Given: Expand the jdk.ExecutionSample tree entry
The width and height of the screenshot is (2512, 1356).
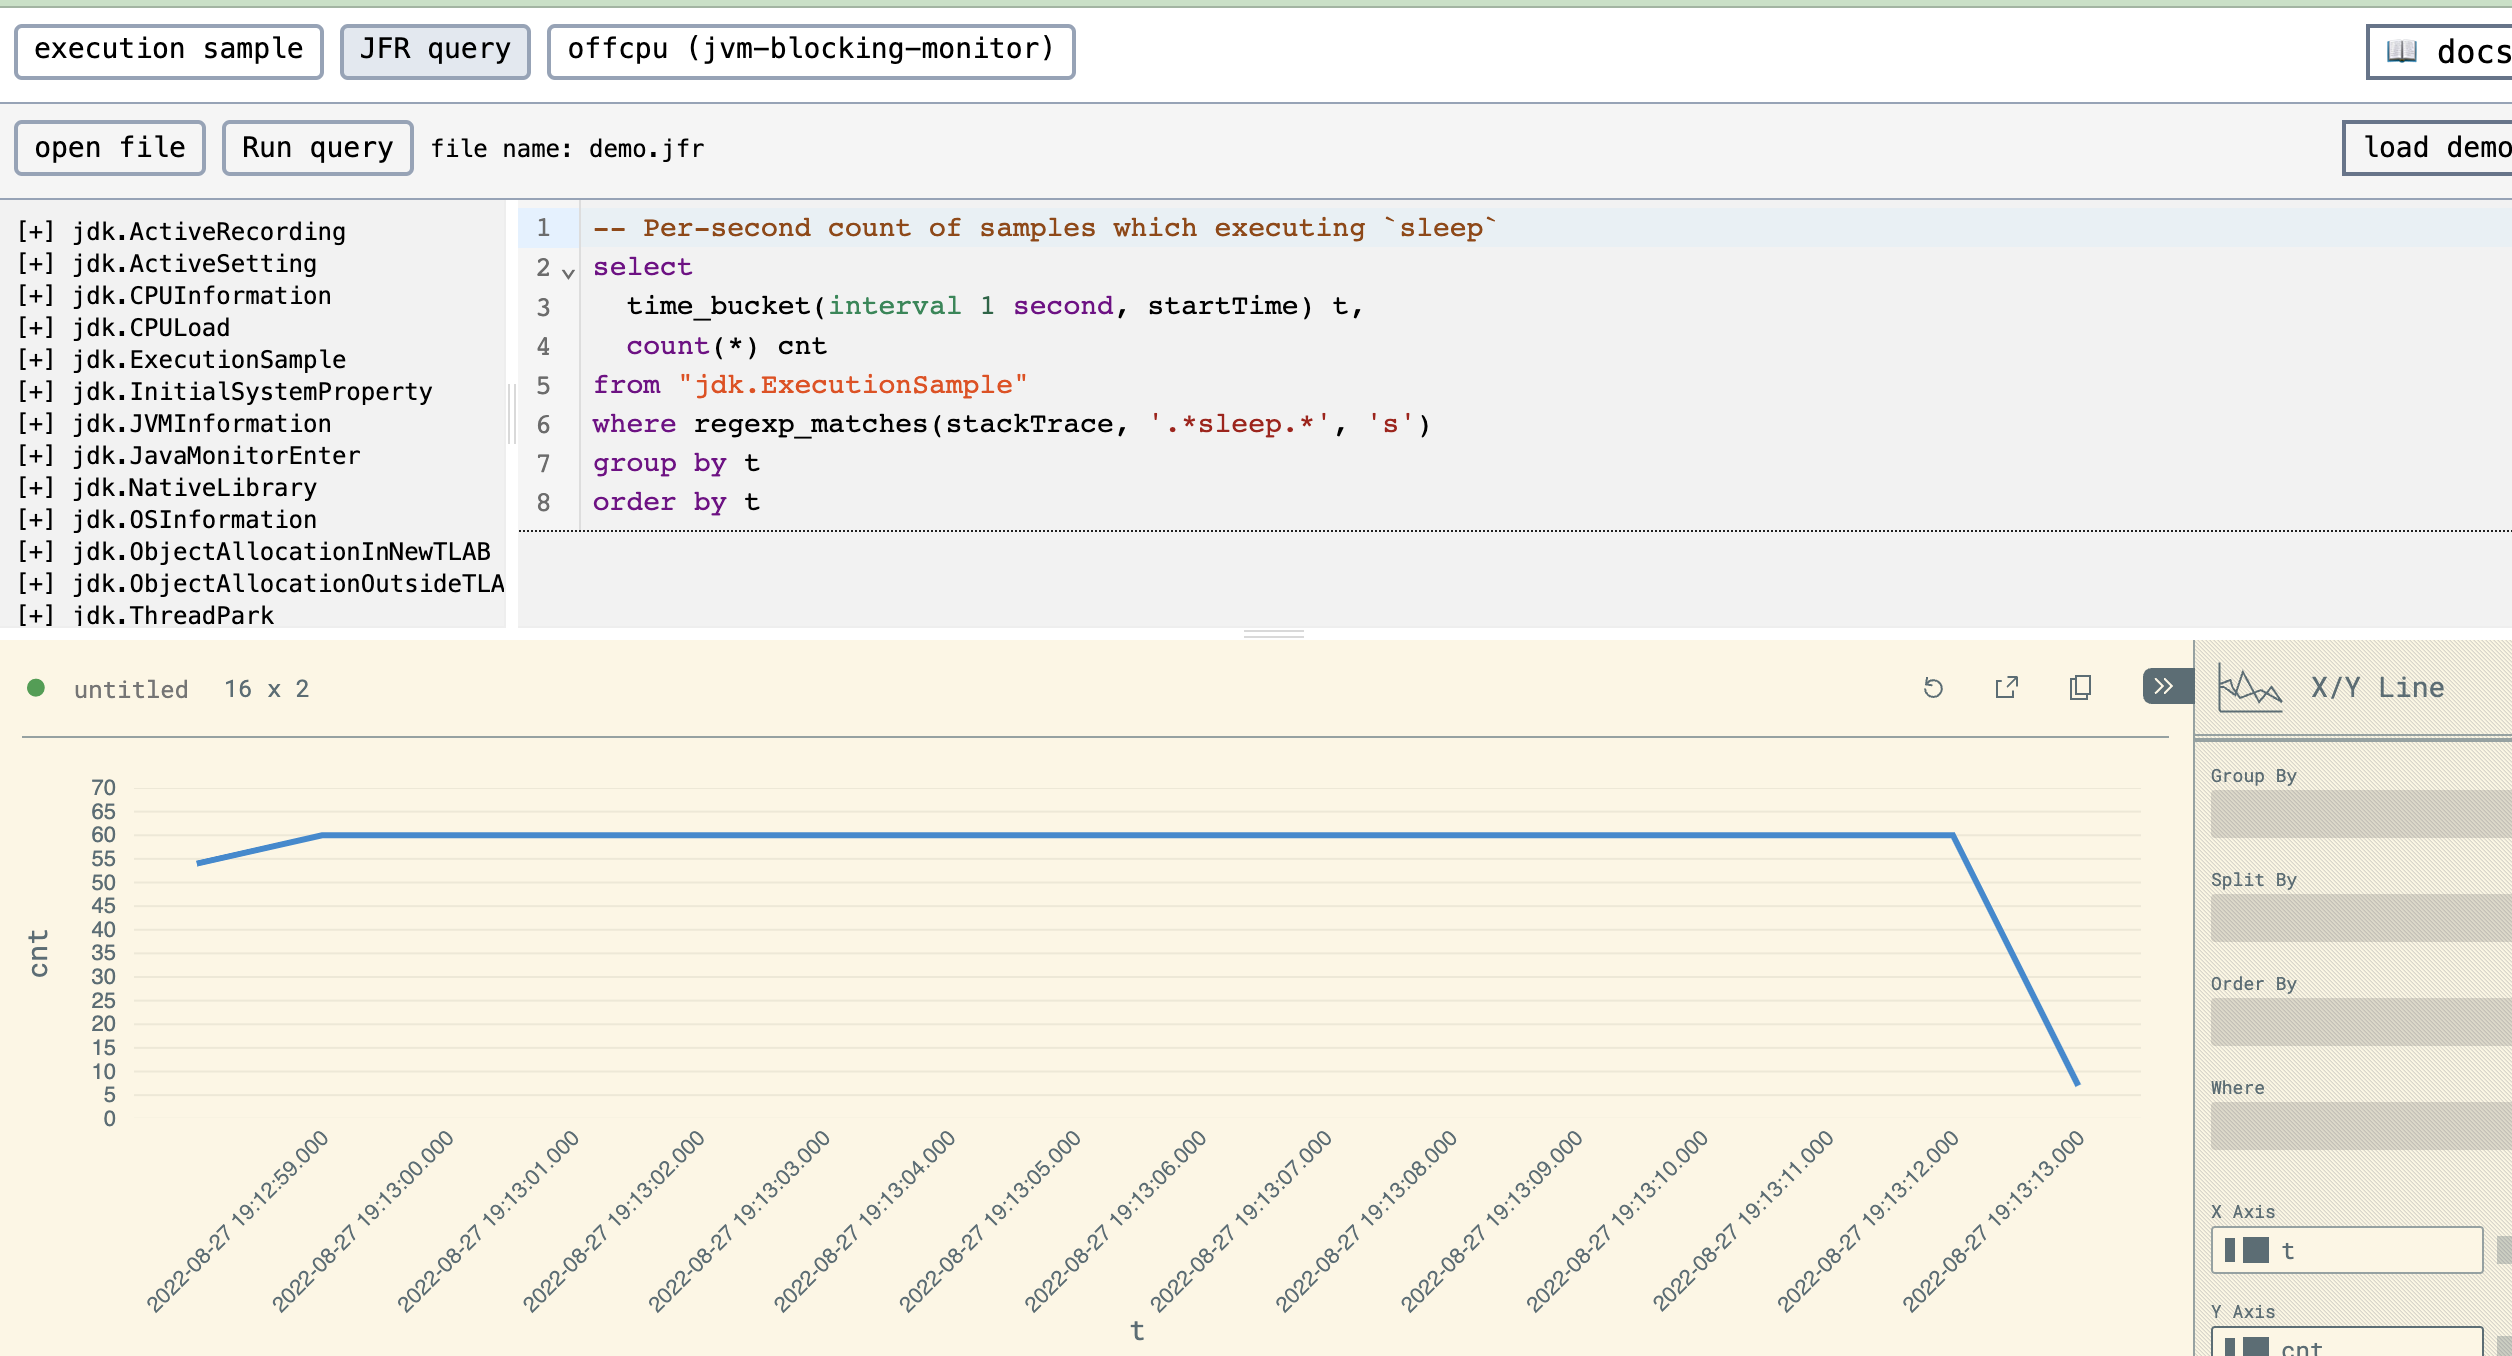Looking at the screenshot, I should [36, 360].
